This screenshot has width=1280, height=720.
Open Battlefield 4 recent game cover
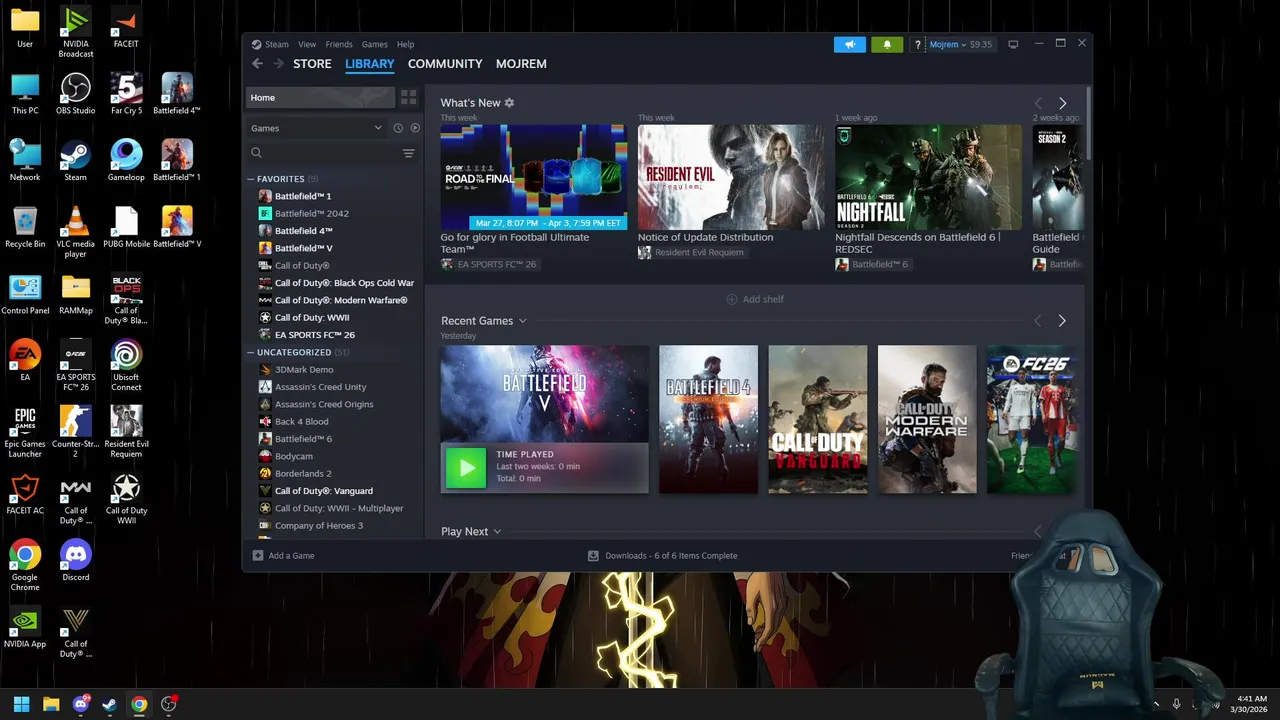709,419
